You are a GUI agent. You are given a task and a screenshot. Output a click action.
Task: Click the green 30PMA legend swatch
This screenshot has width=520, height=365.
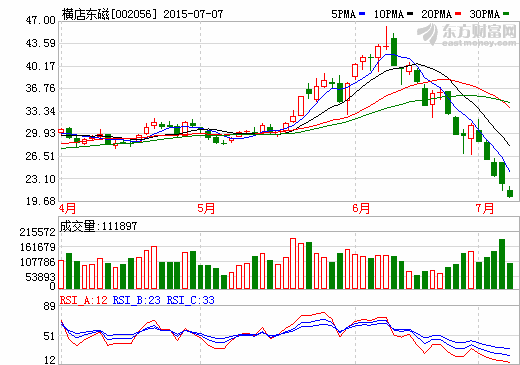(x=506, y=14)
